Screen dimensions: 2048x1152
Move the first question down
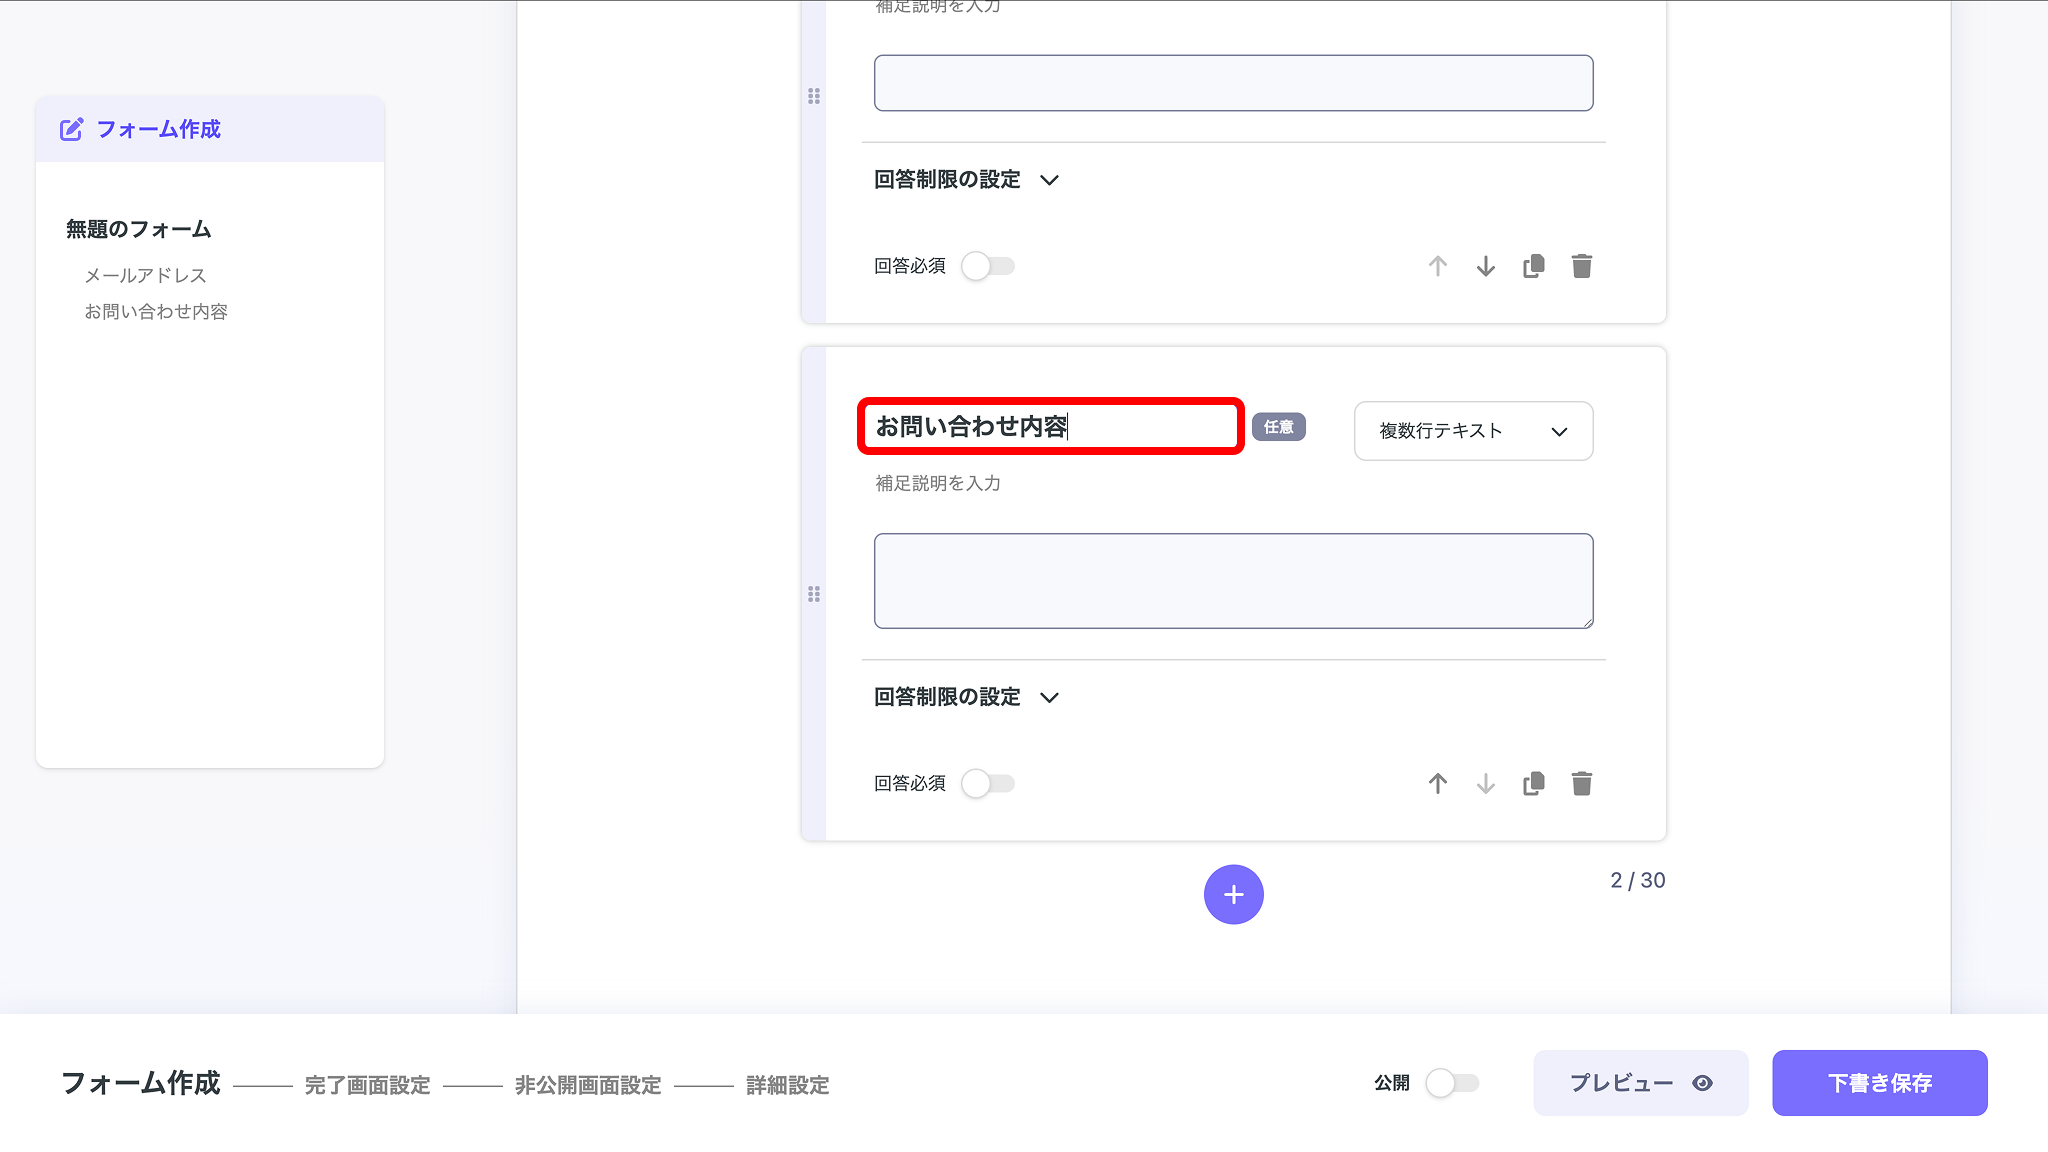(x=1485, y=266)
